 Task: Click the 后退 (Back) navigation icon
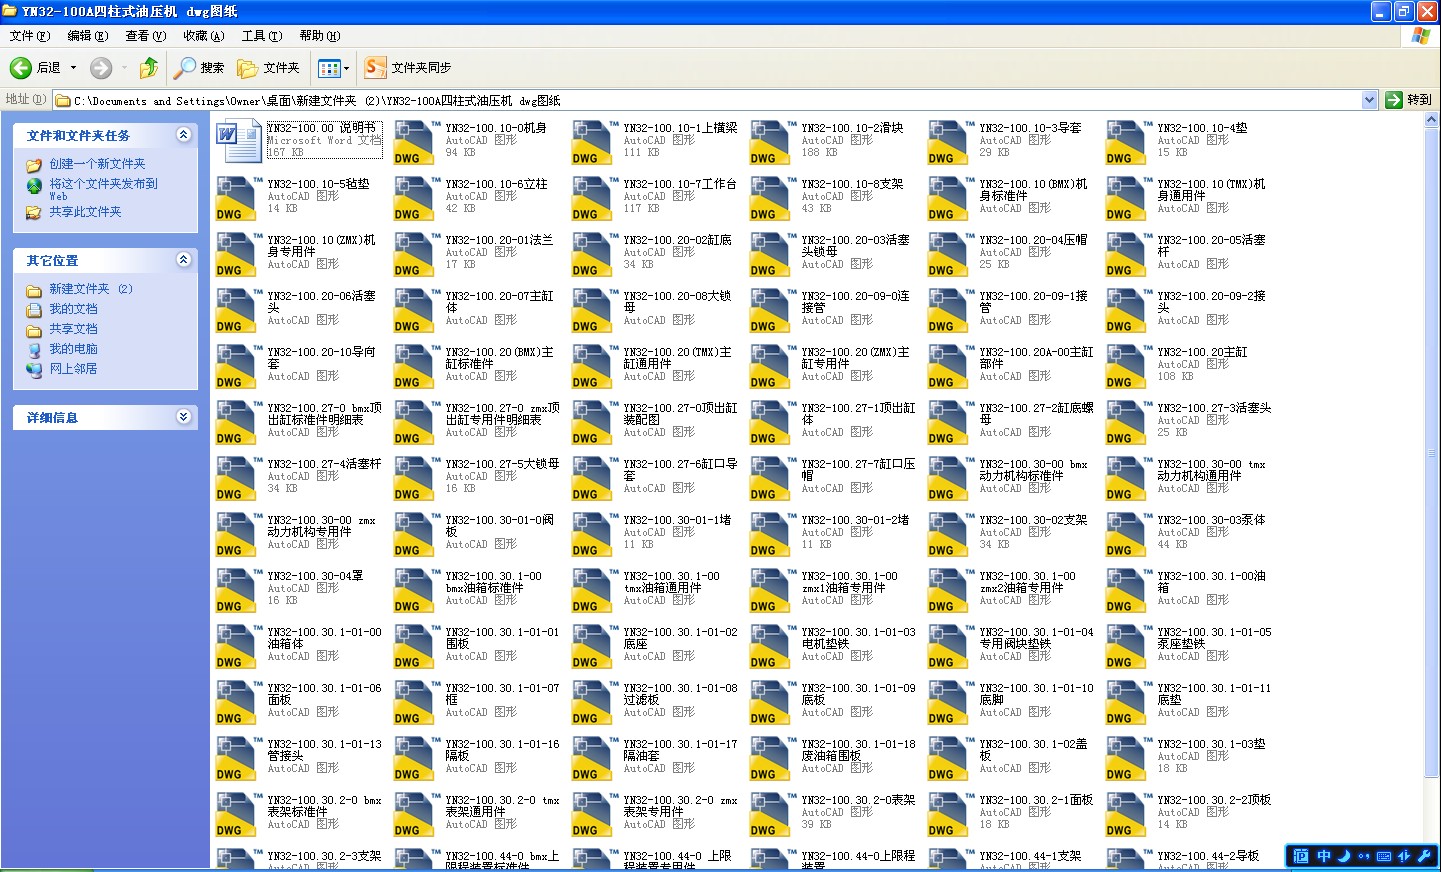21,68
